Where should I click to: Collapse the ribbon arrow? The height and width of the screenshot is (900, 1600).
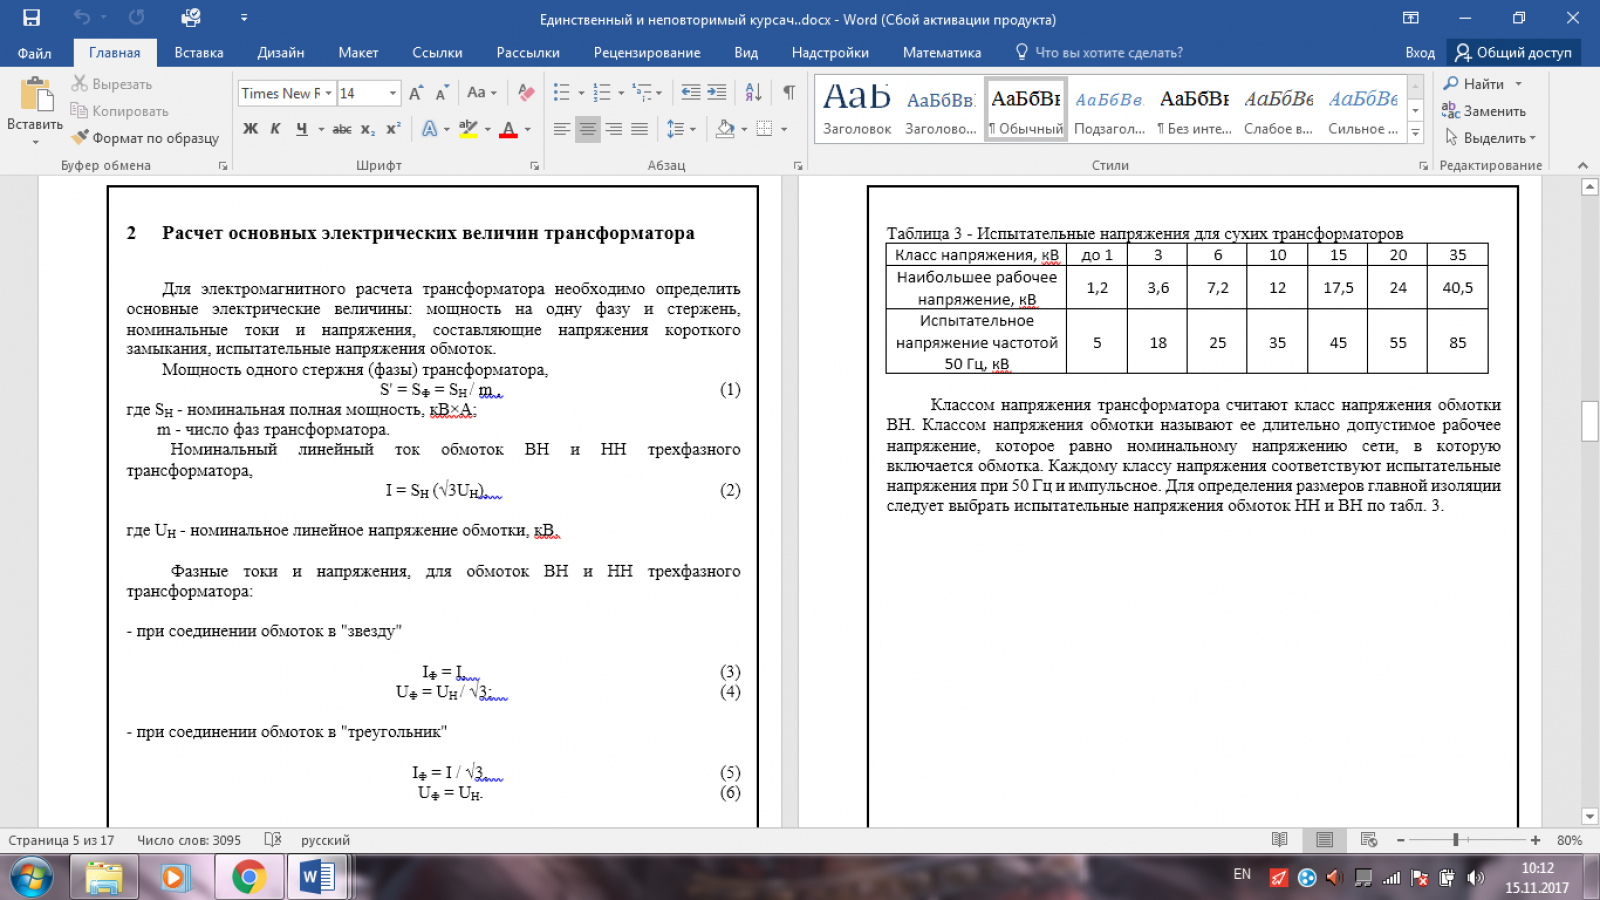[x=1582, y=165]
